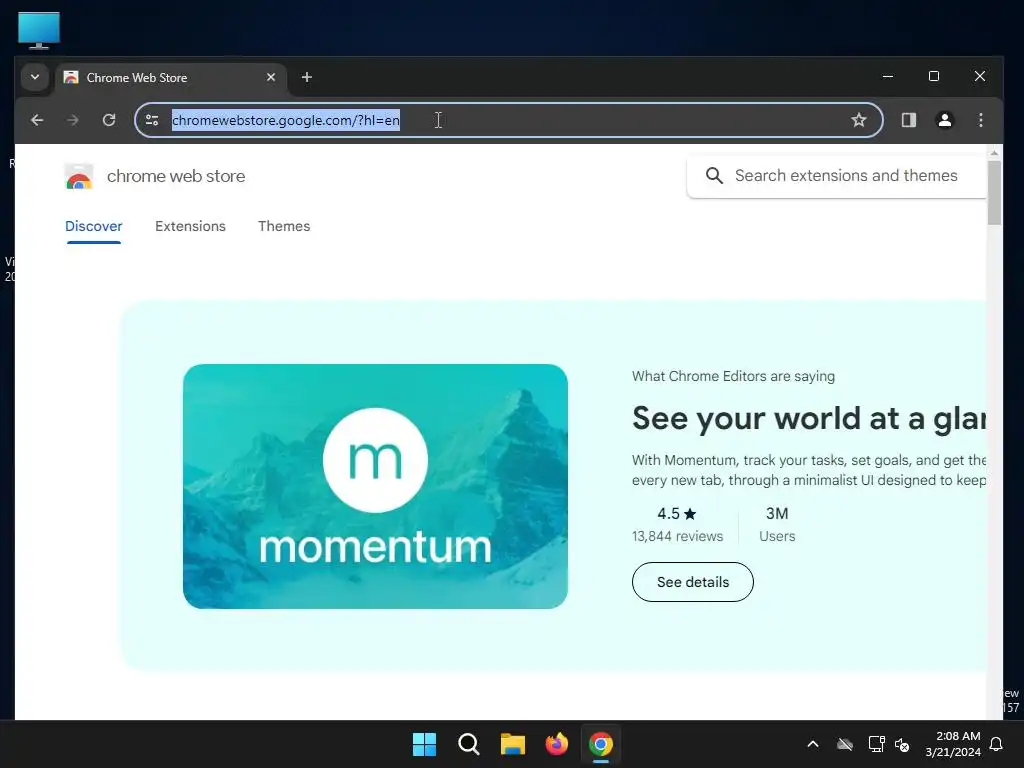Screen dimensions: 1024x768
Task: Click the chrome web store logo
Action: pyautogui.click(x=79, y=176)
